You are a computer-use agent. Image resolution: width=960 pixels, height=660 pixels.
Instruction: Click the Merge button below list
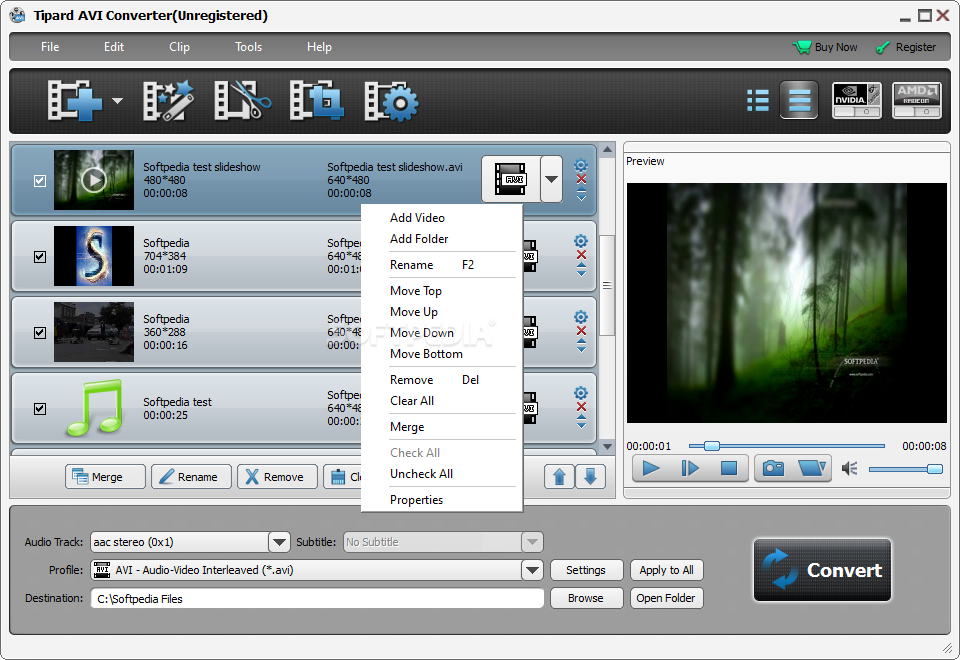coord(105,477)
